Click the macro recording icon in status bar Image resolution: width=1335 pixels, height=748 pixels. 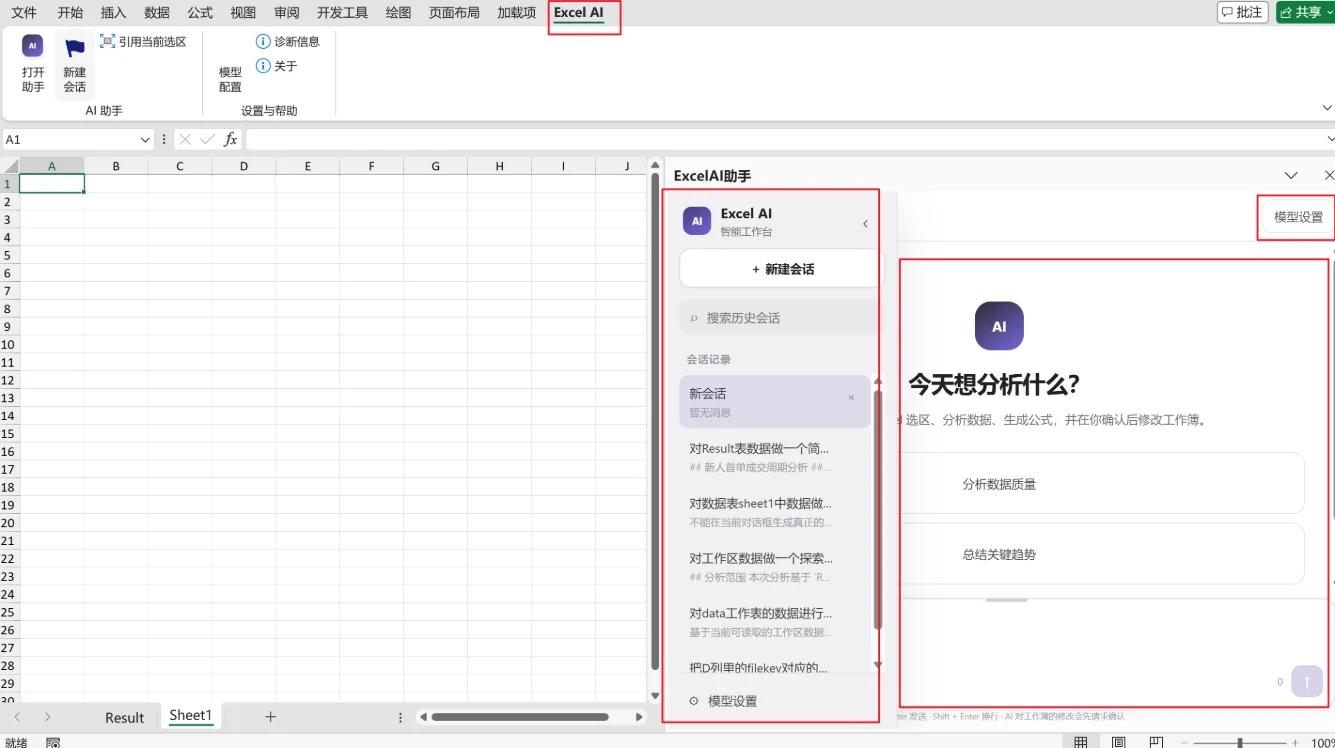53,742
